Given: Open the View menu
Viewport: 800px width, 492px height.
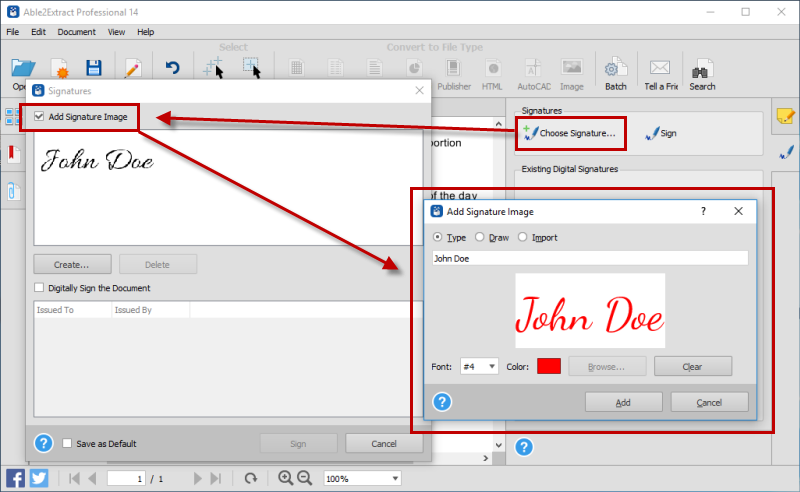Looking at the screenshot, I should [x=116, y=32].
